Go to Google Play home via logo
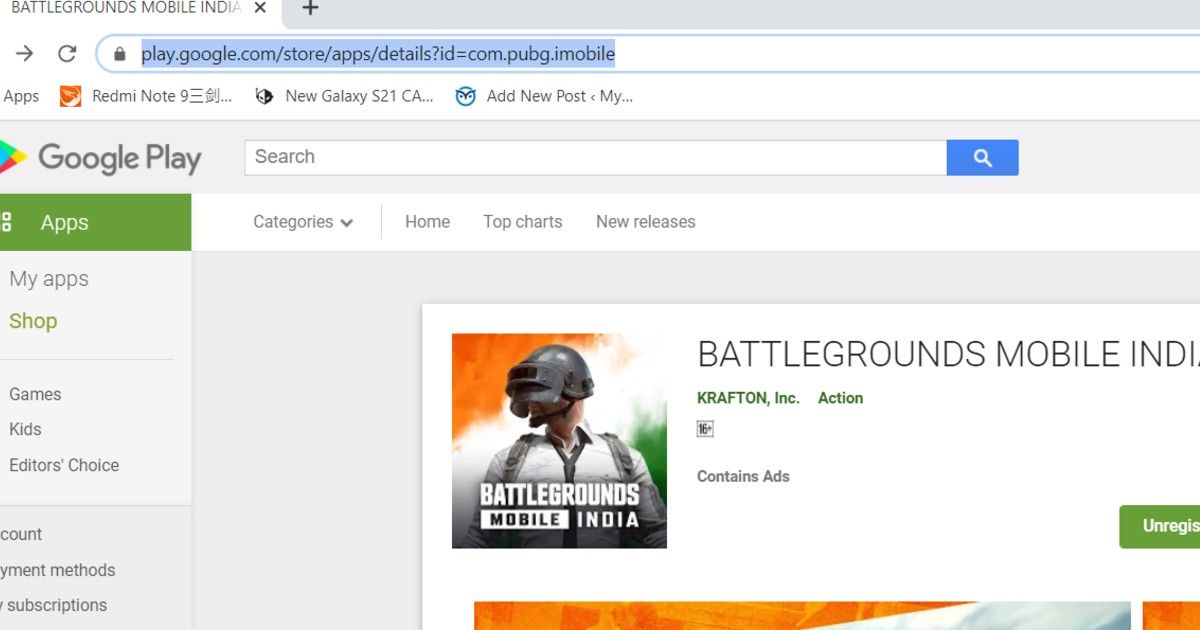1200x630 pixels. click(100, 158)
